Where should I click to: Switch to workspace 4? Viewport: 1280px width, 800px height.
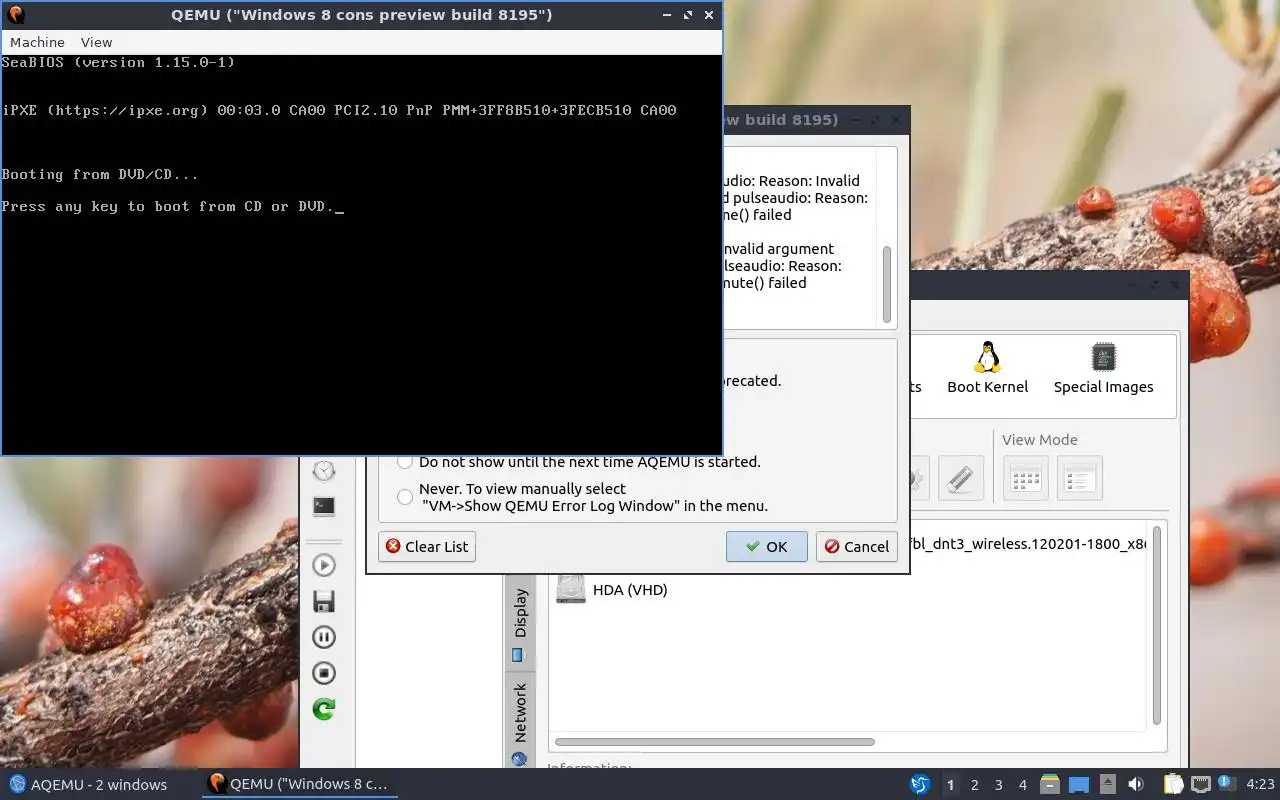(x=1022, y=785)
